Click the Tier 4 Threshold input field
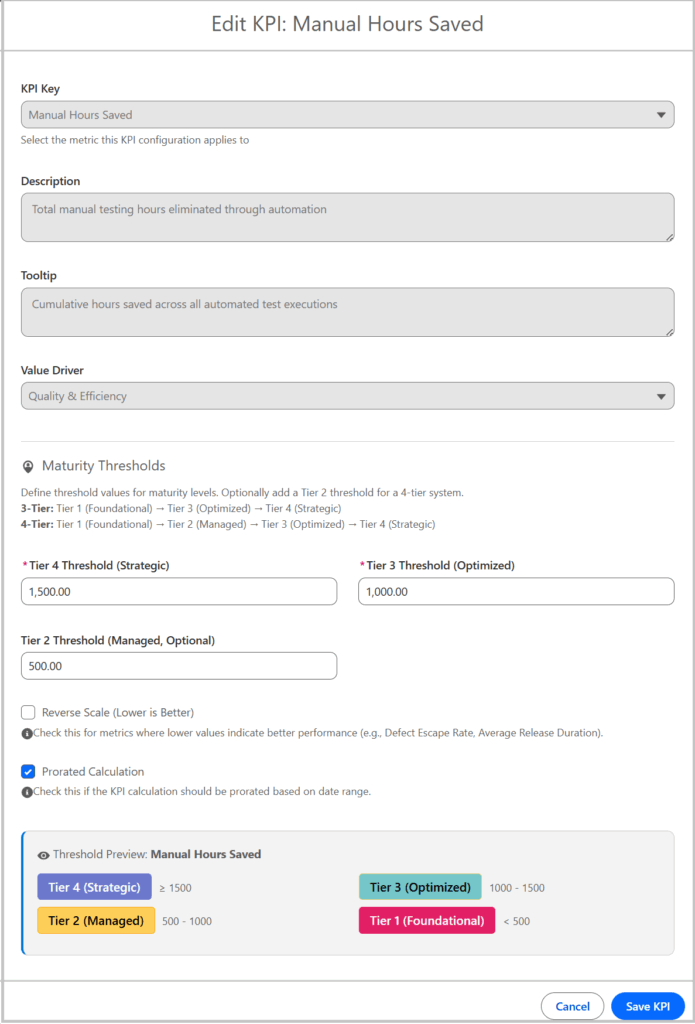Image resolution: width=695 pixels, height=1024 pixels. pos(179,592)
